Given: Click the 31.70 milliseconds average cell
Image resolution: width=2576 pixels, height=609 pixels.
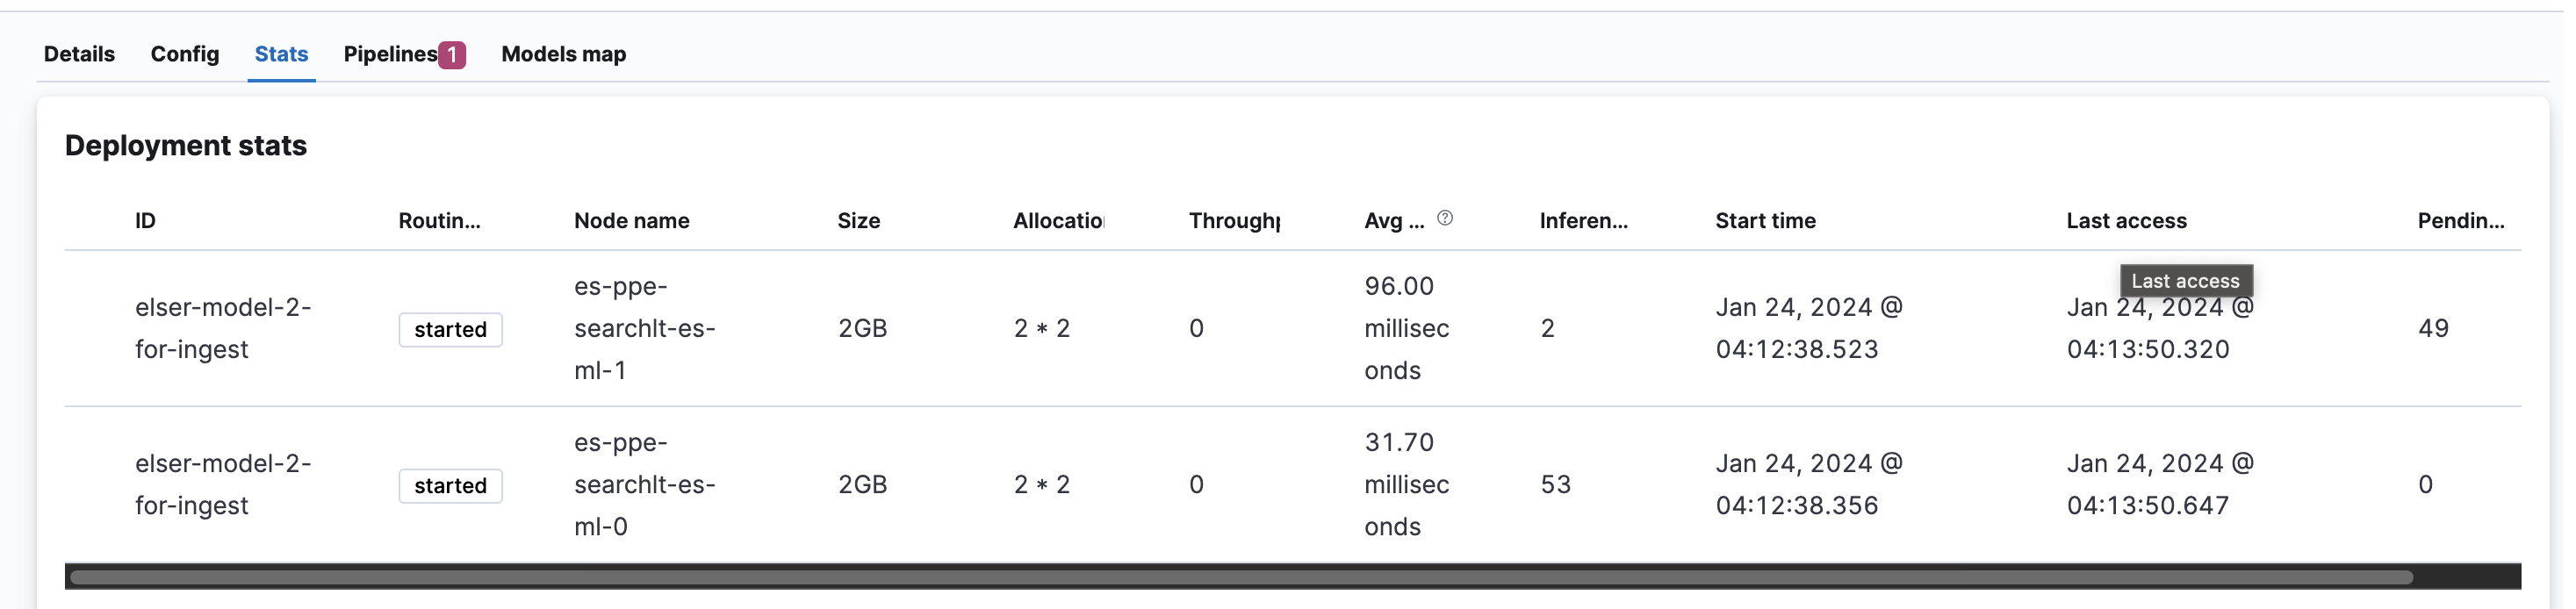Looking at the screenshot, I should 1406,484.
